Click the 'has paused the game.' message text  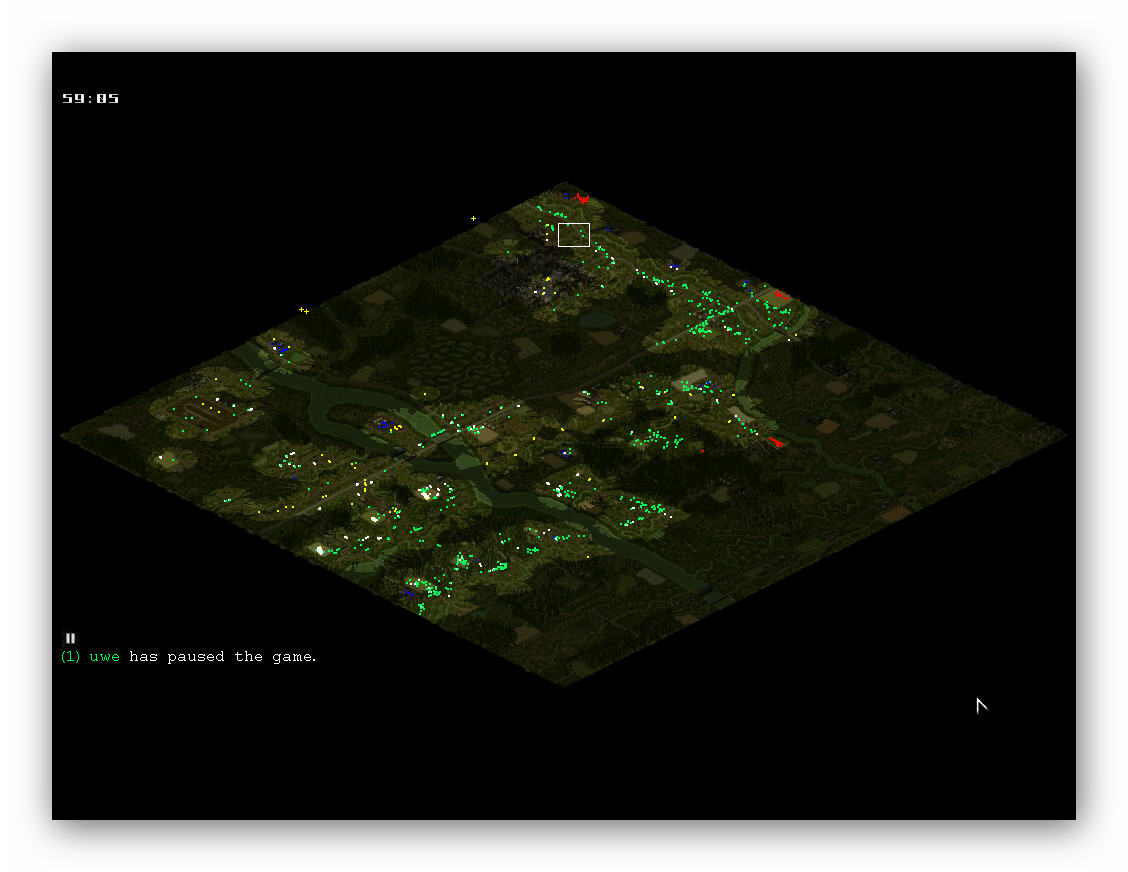coord(223,657)
